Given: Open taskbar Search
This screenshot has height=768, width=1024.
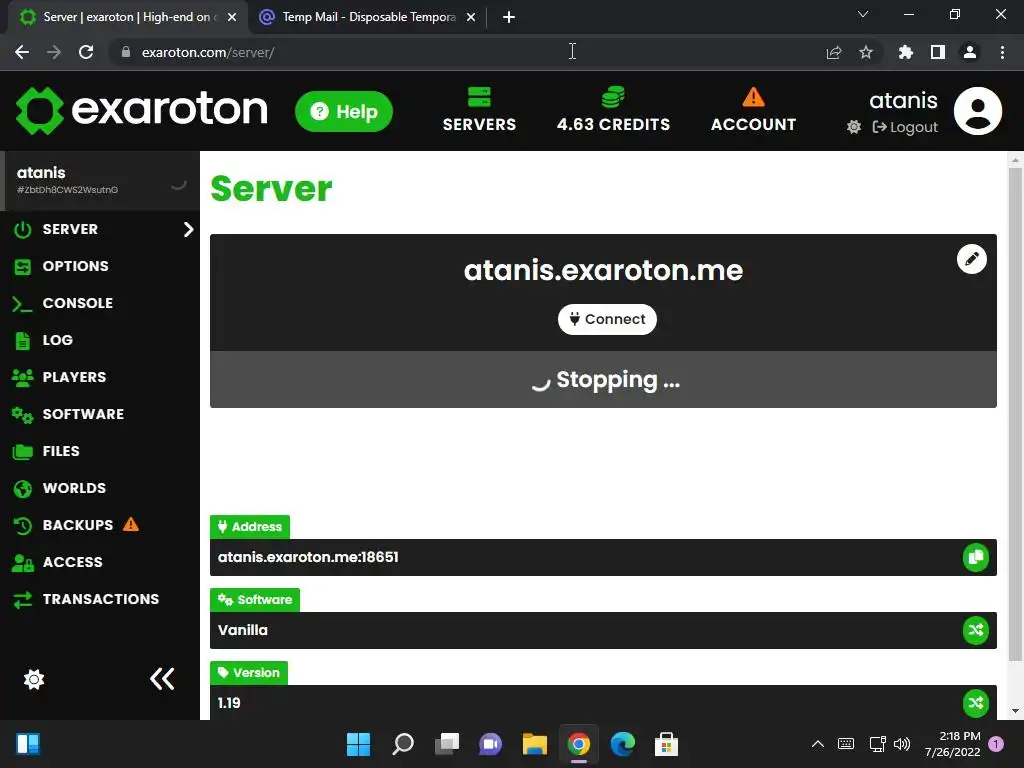Looking at the screenshot, I should [403, 744].
